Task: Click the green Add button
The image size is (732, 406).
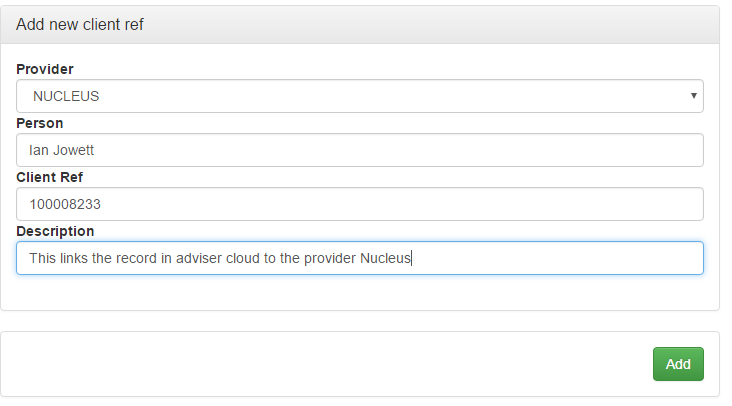Action: (x=678, y=364)
